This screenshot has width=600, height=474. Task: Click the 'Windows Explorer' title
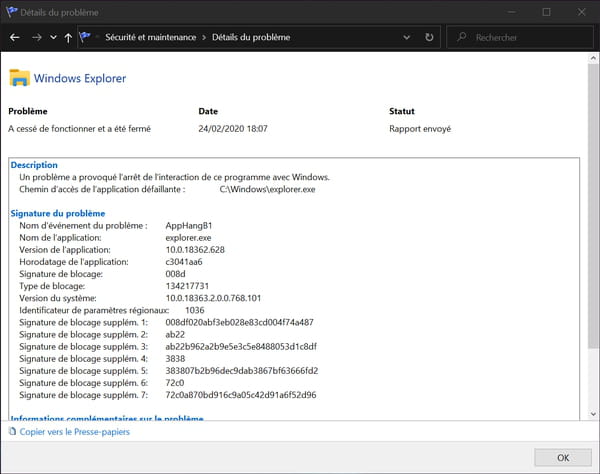tap(80, 78)
